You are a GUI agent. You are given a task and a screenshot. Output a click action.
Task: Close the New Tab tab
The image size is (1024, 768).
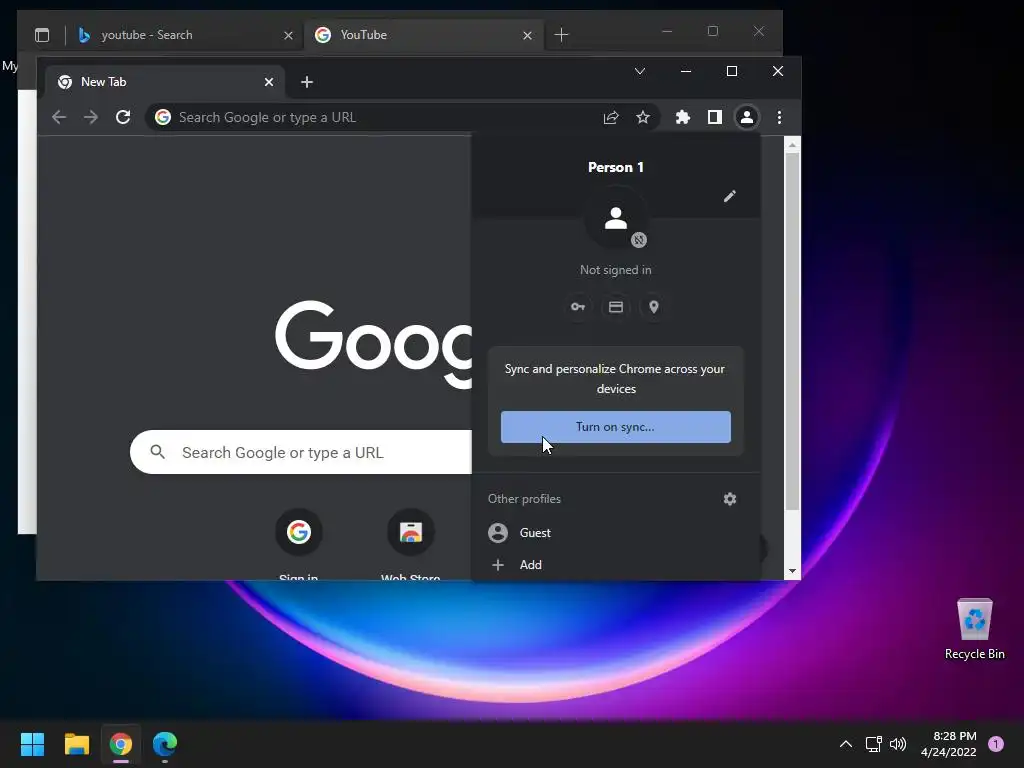[268, 82]
